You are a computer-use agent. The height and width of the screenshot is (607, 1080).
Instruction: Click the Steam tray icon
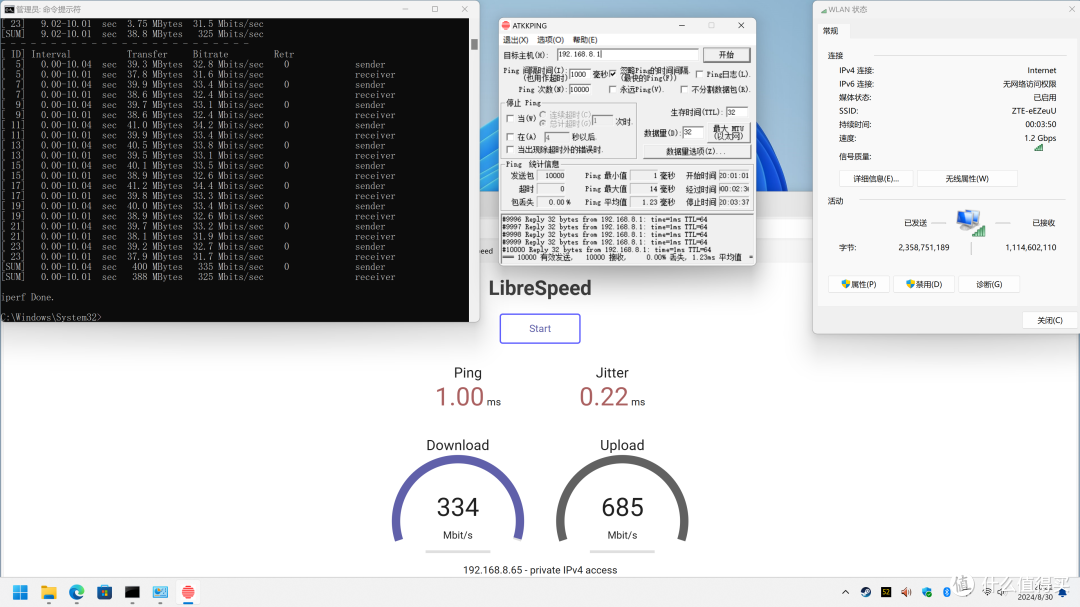866,592
